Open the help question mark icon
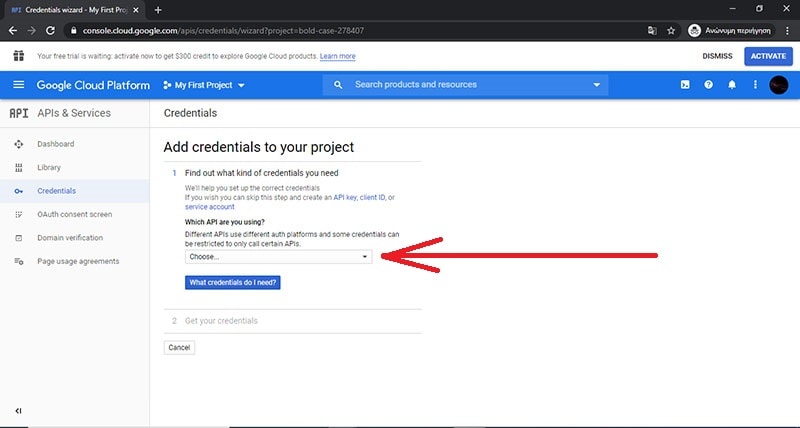The width and height of the screenshot is (800, 428). click(x=708, y=85)
